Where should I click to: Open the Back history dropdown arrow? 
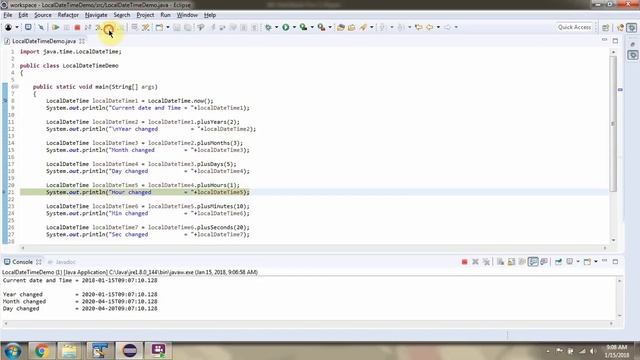[438, 27]
